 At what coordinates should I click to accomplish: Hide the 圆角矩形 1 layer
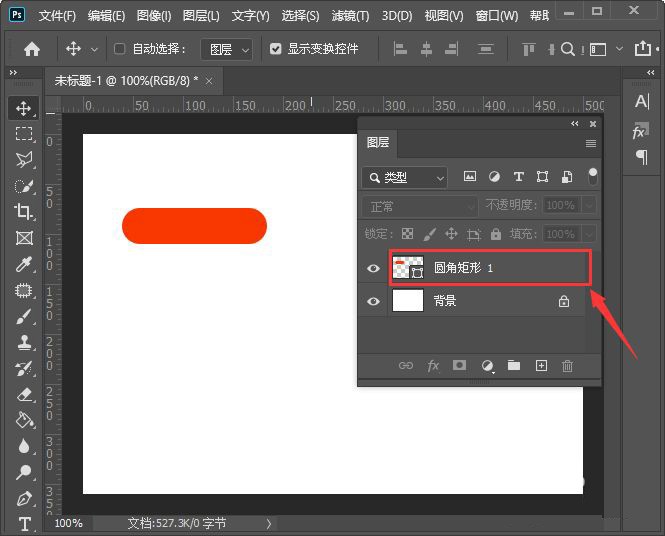click(x=373, y=268)
